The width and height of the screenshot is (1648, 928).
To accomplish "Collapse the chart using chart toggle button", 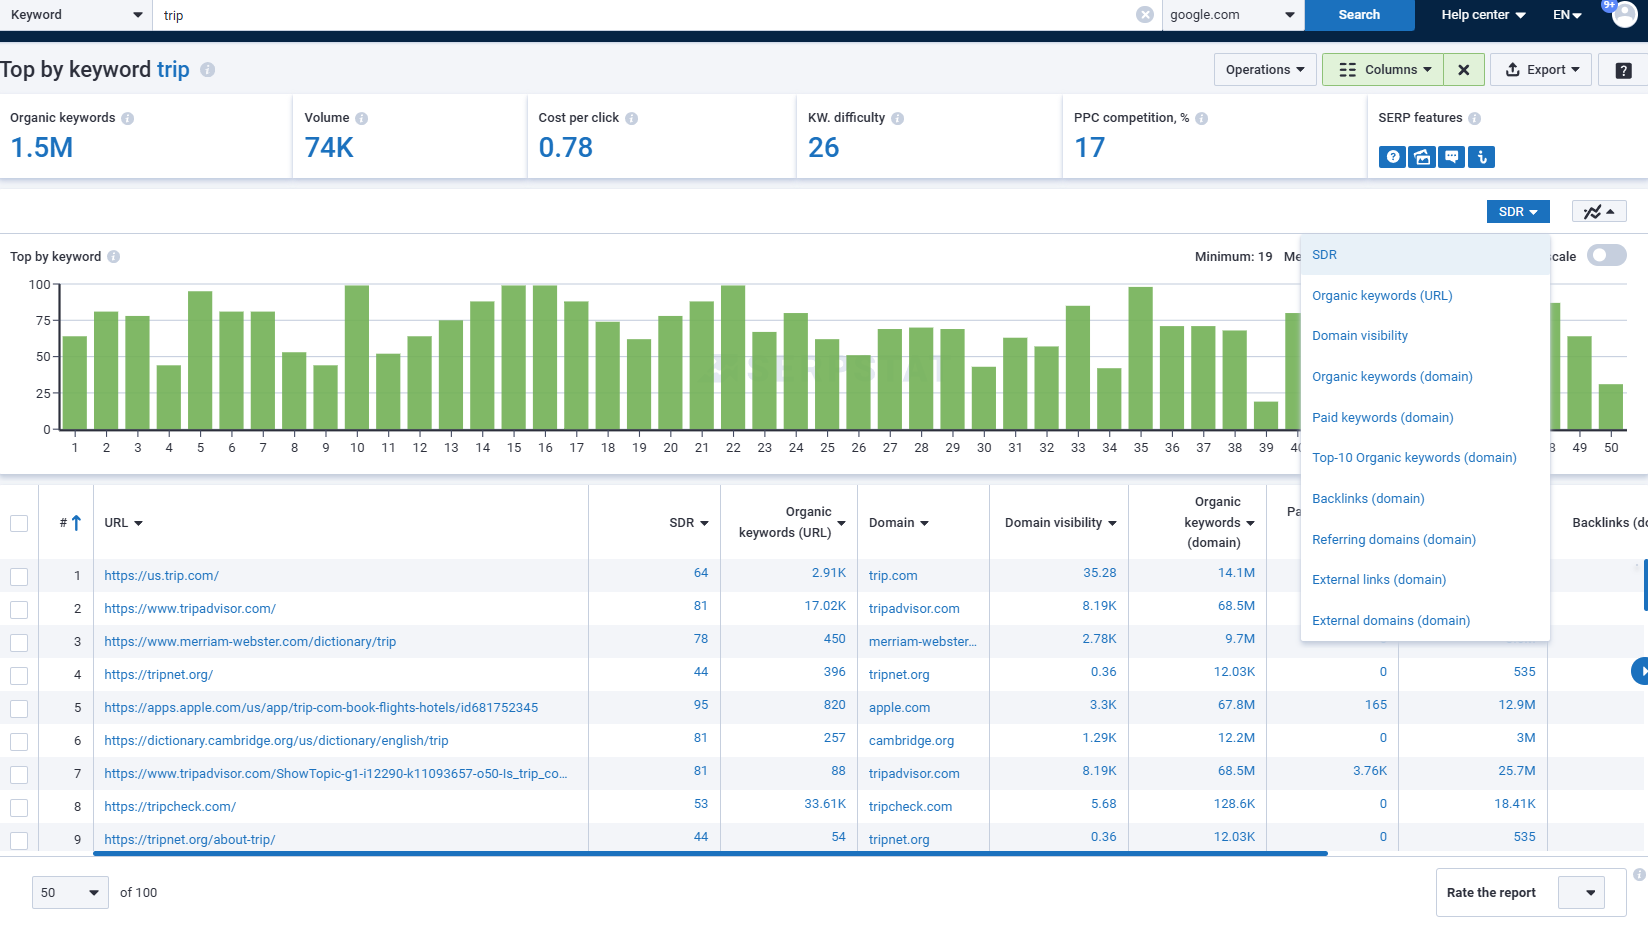I will [1599, 212].
